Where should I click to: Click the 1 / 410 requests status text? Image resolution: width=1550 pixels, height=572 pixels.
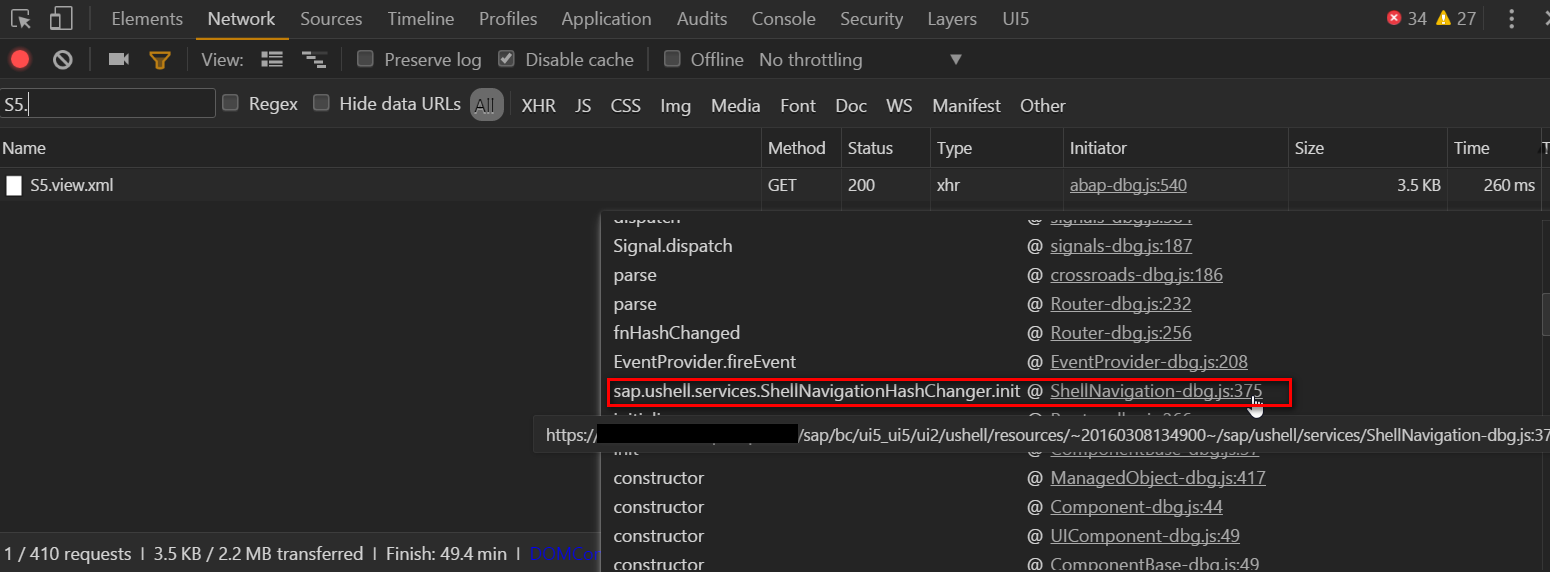click(67, 554)
